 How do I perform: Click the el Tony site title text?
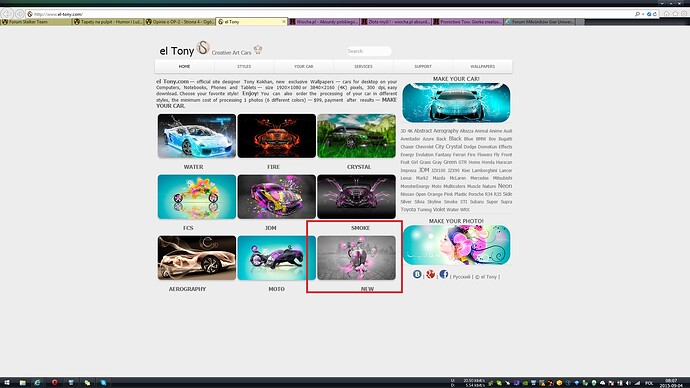(176, 51)
